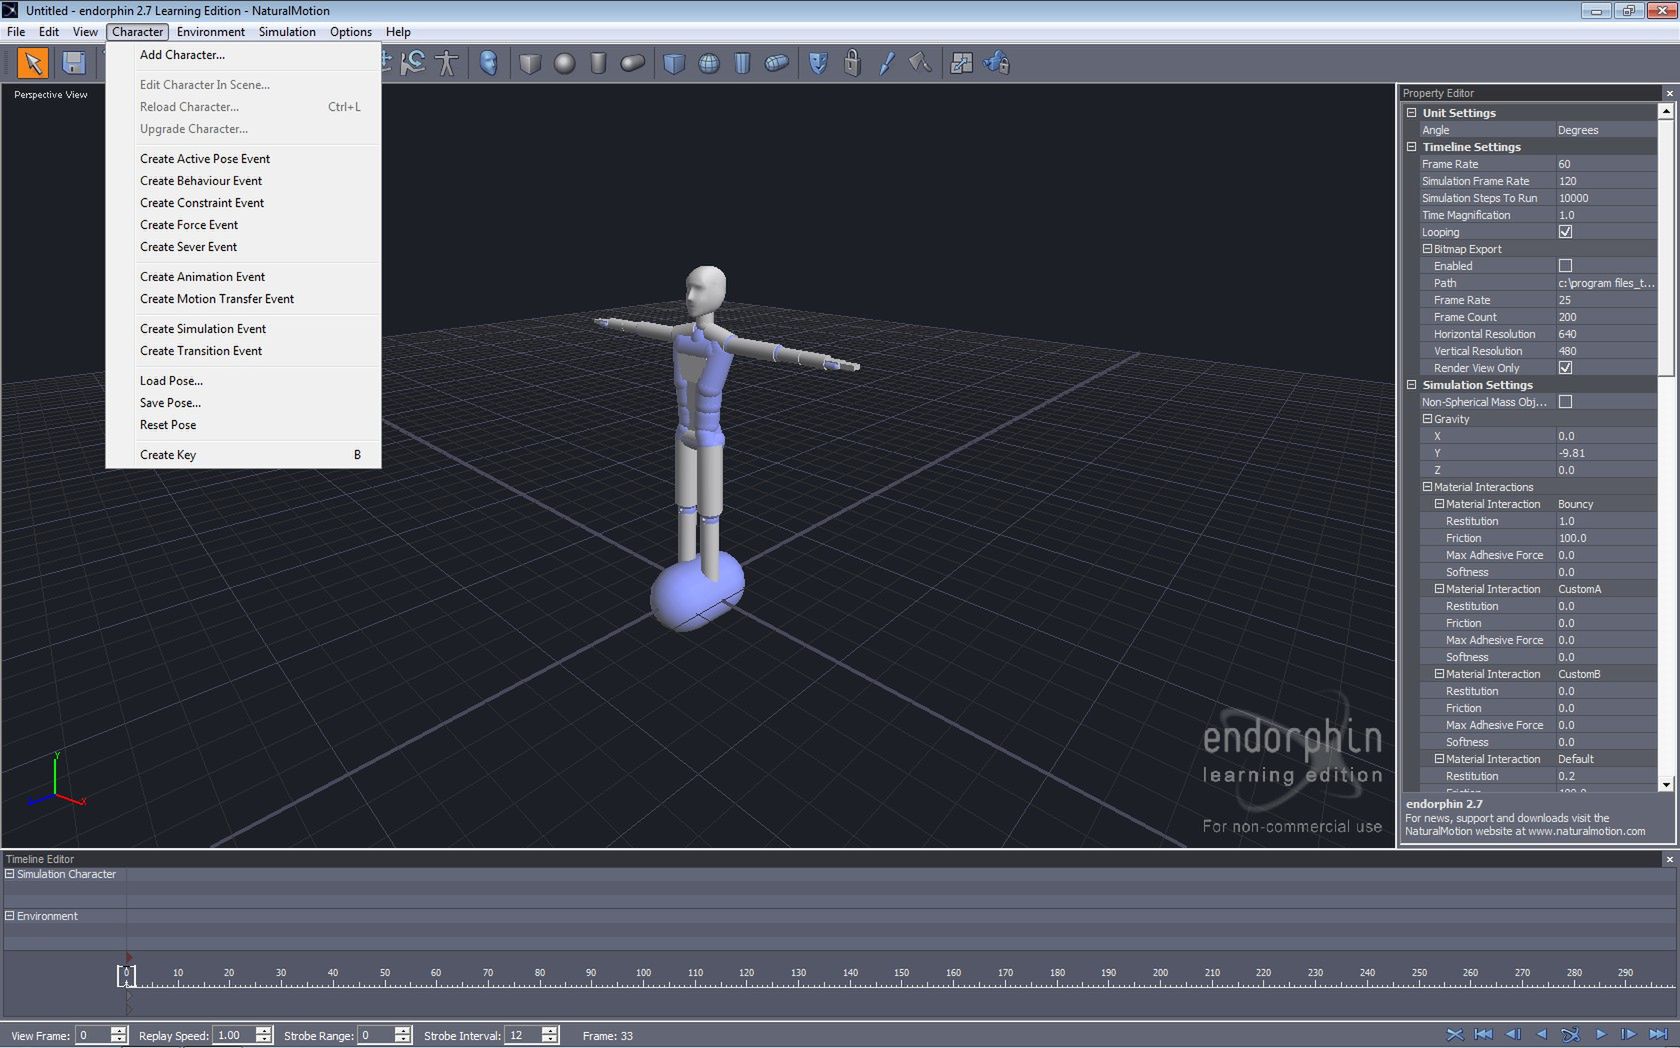Choose Reset Pose menu entry

(x=243, y=425)
